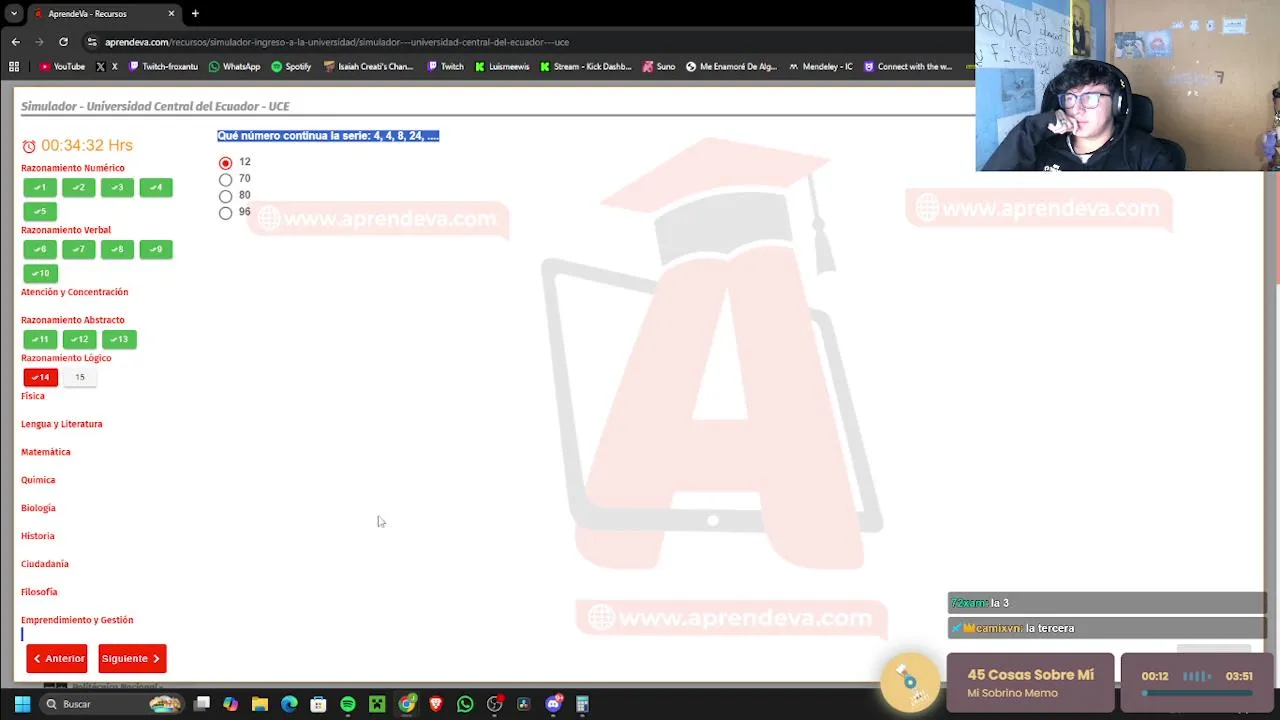Image resolution: width=1280 pixels, height=720 pixels.
Task: Click the Siguiente button
Action: (x=132, y=658)
